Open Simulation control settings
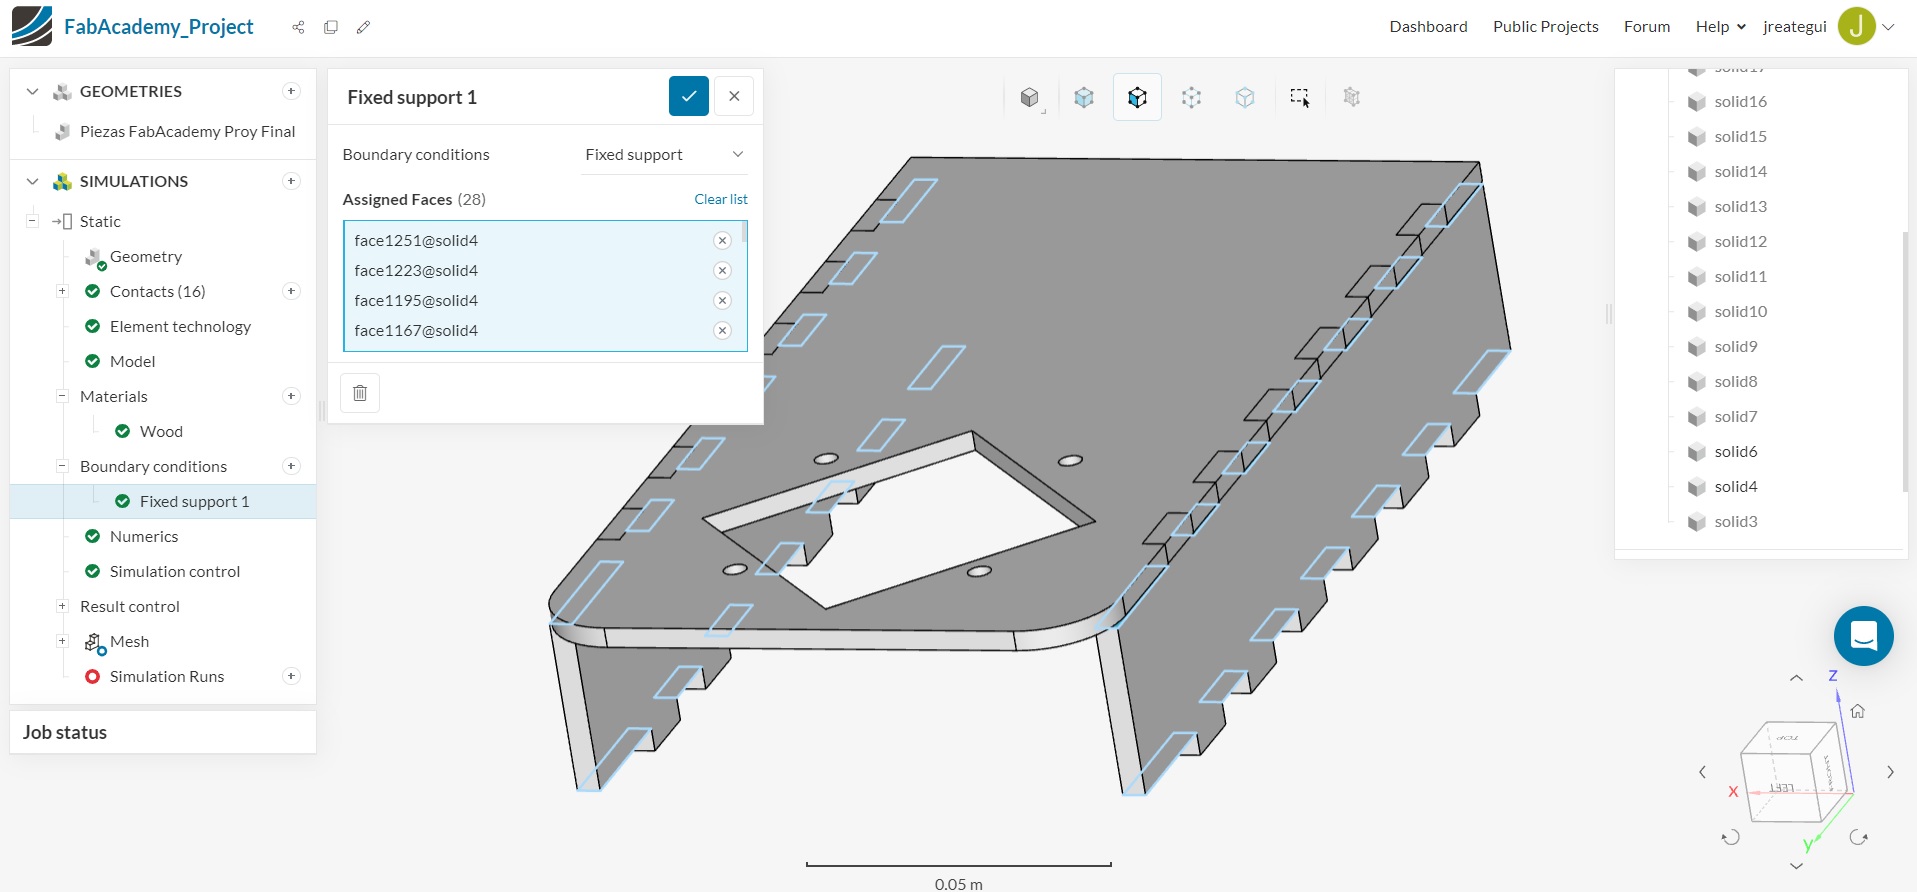The width and height of the screenshot is (1917, 892). point(175,571)
